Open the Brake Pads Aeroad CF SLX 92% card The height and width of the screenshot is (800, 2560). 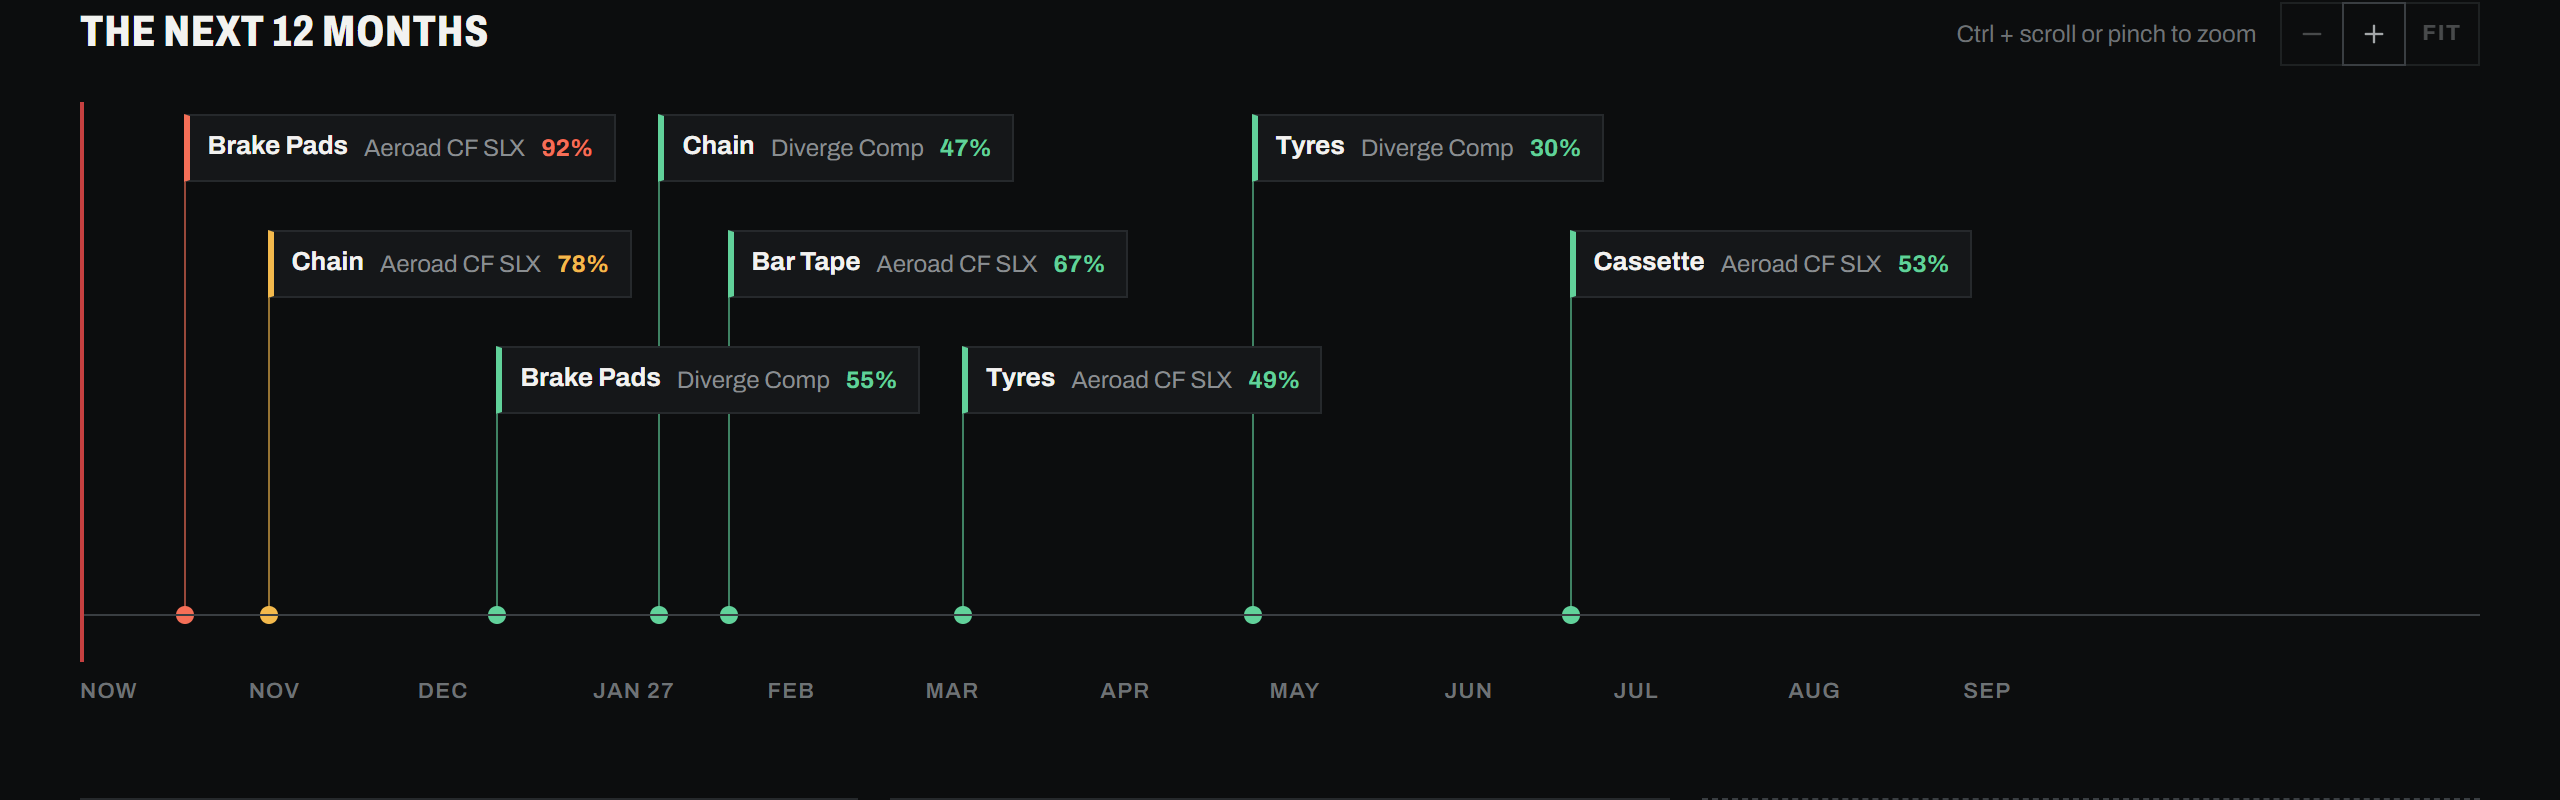click(400, 148)
